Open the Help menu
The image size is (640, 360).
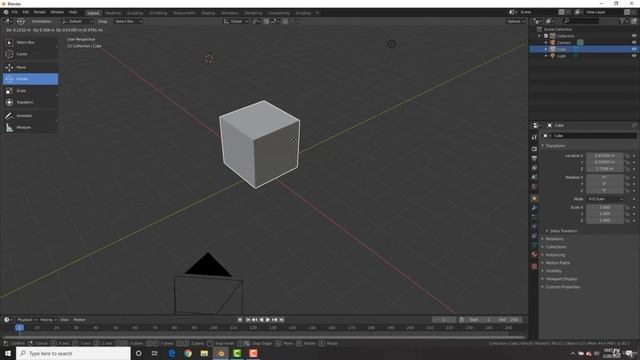[73, 12]
